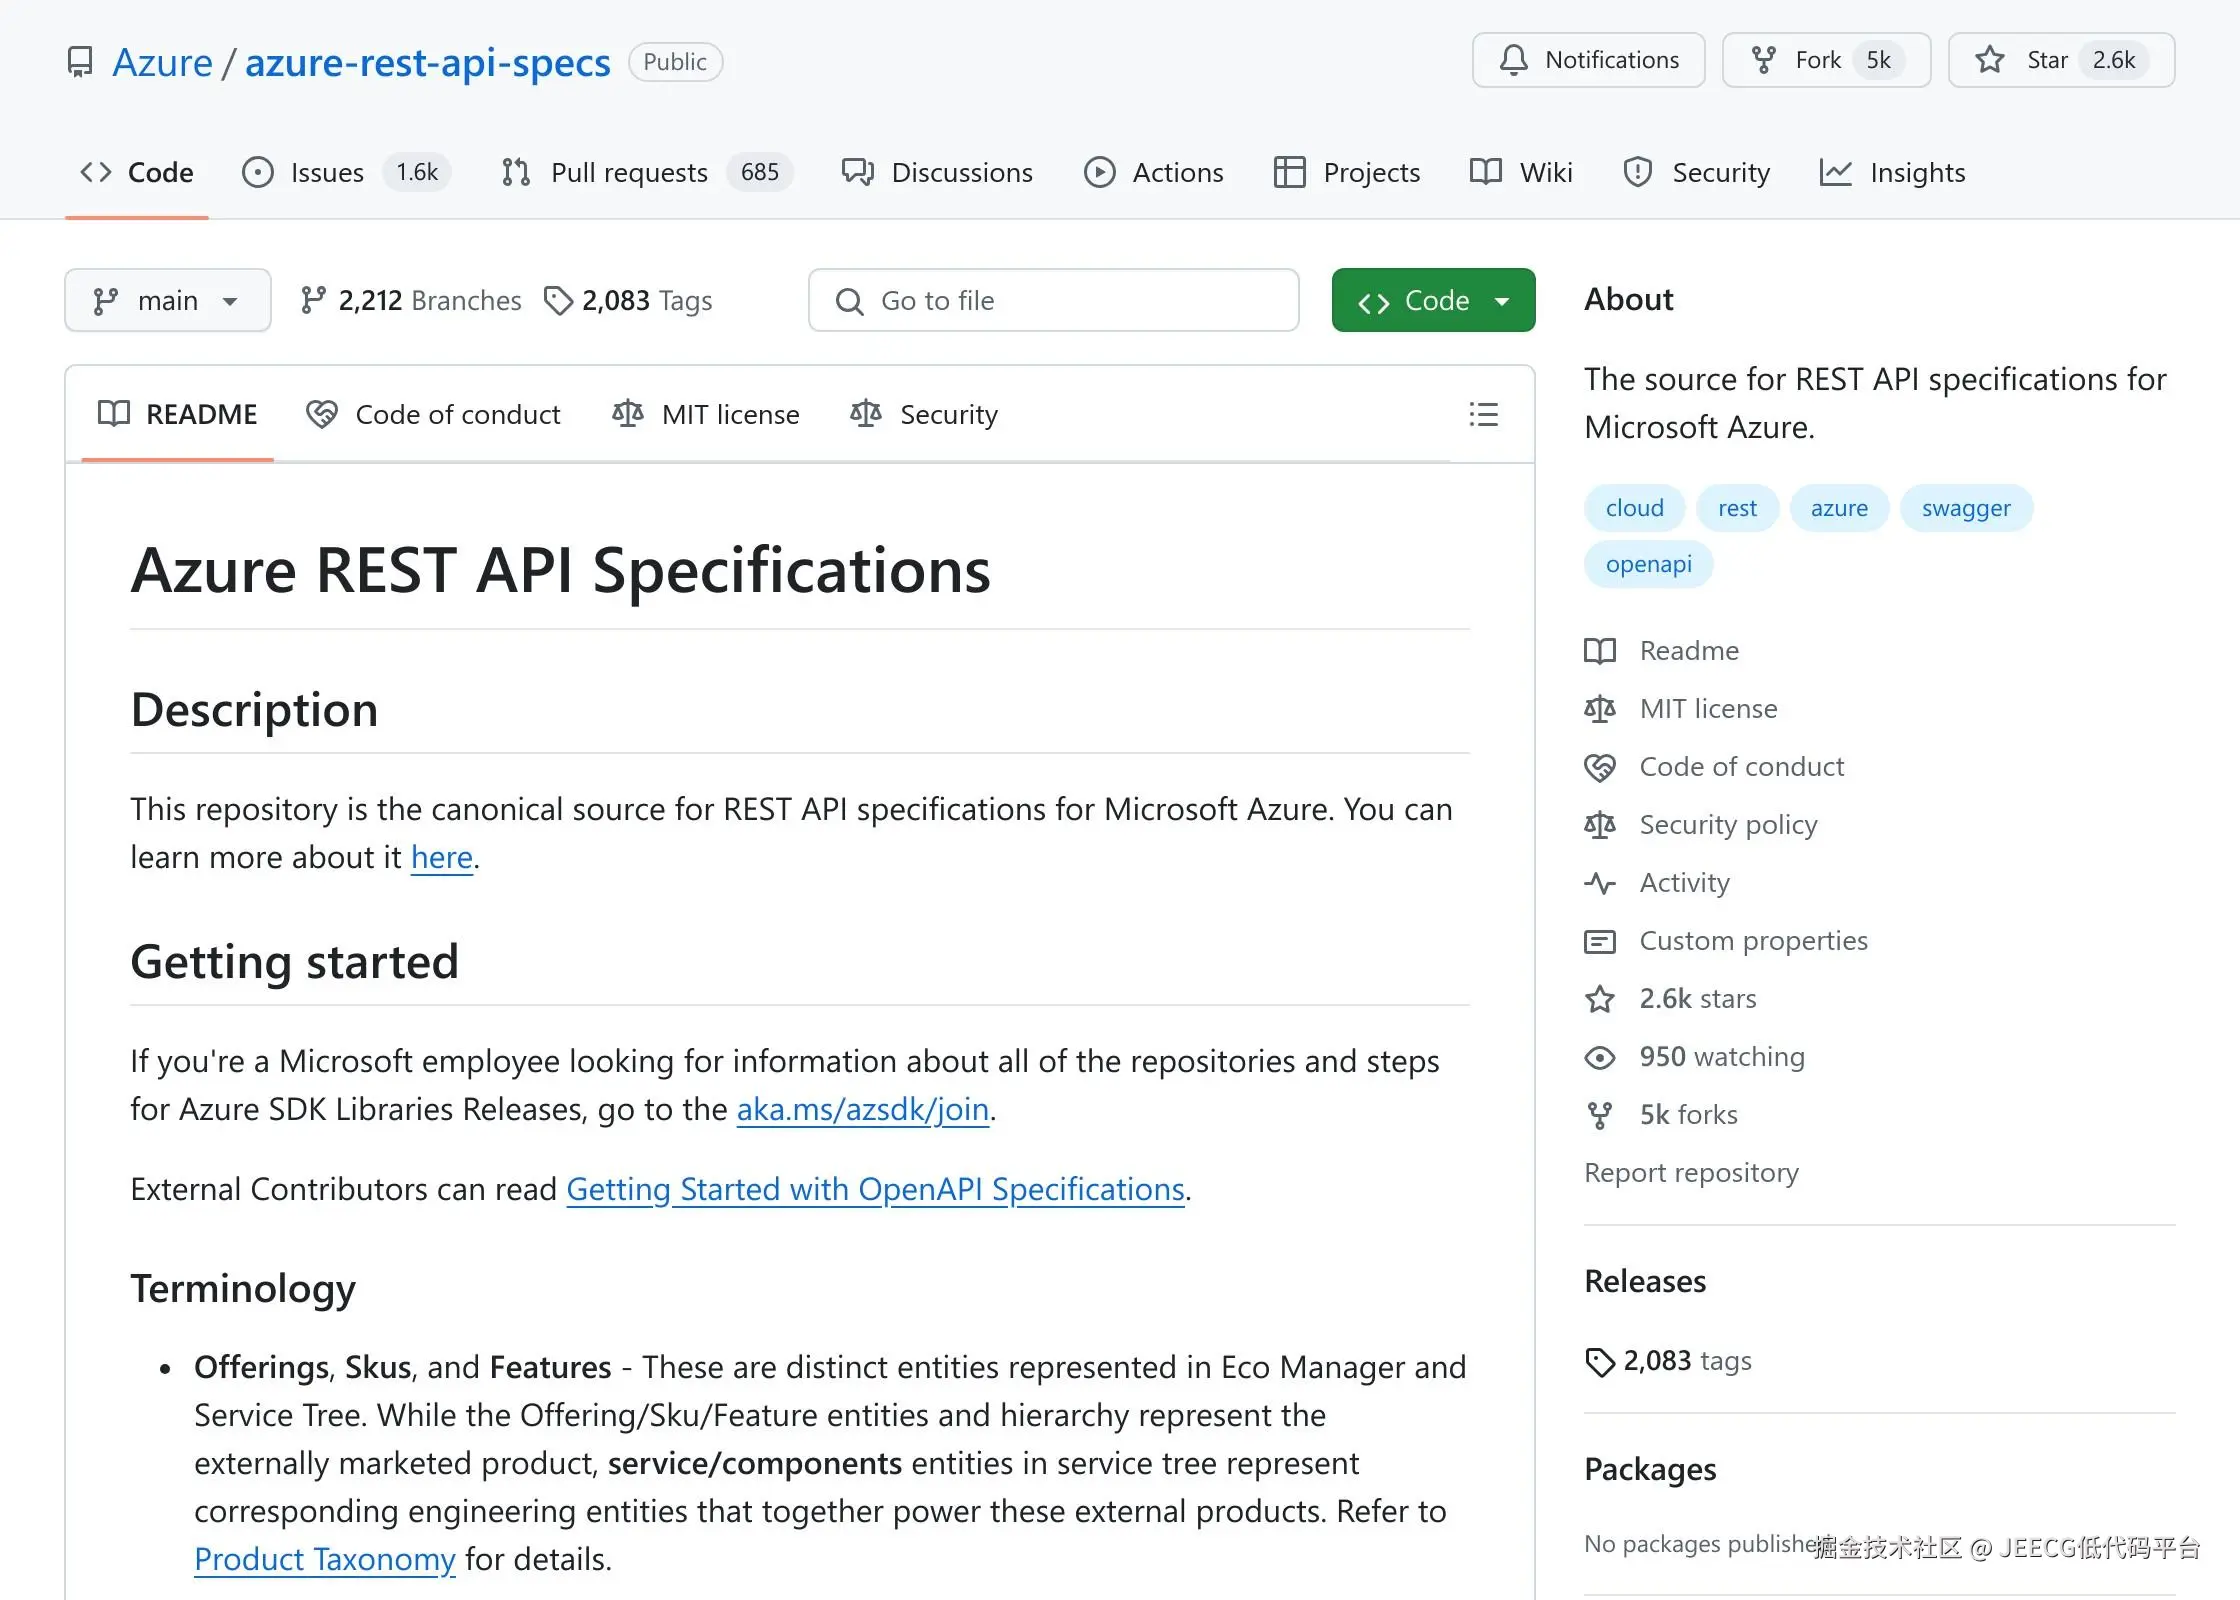Screen dimensions: 2240x1600
Task: Click the tag icon beside 2,083 tags under Releases
Action: pyautogui.click(x=1600, y=1361)
